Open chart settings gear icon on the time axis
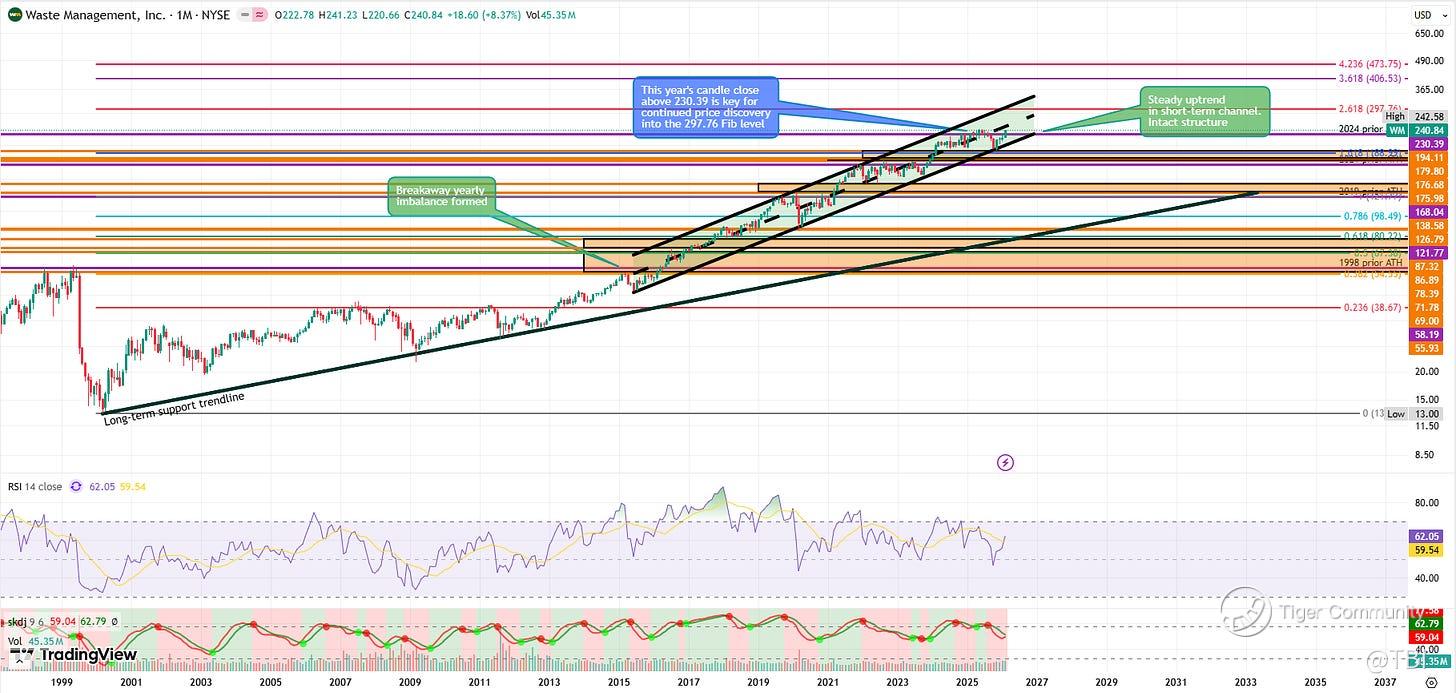Screen dimensions: 1456x693 click(x=1429, y=681)
